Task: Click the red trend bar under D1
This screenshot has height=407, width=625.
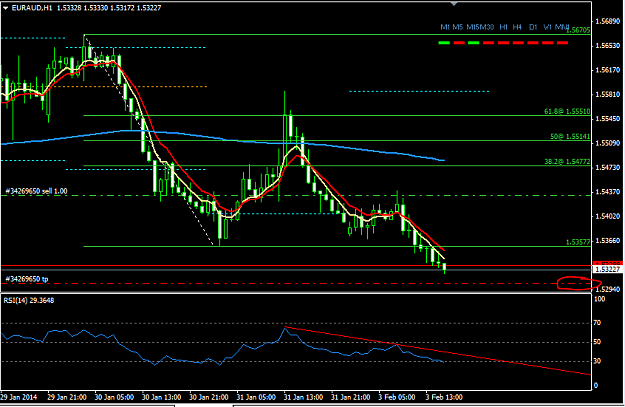Action: (533, 43)
